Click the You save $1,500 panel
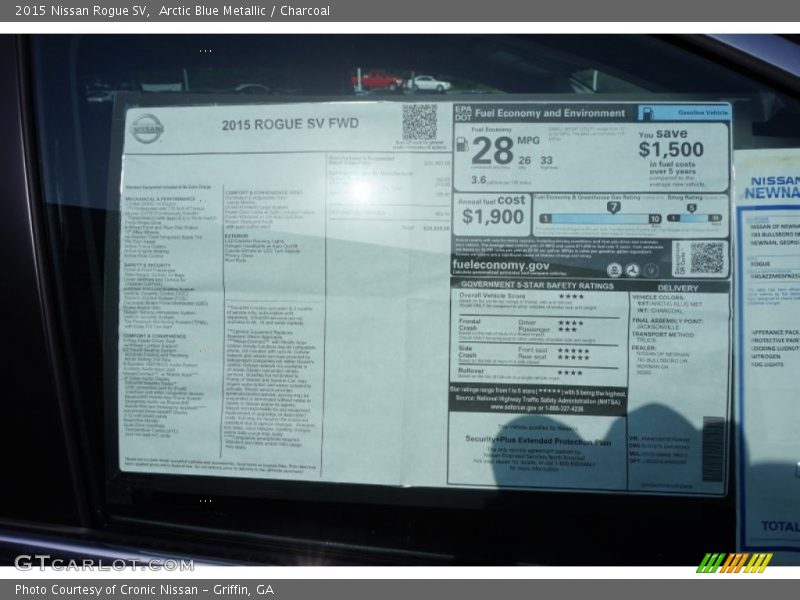Image resolution: width=800 pixels, height=600 pixels. click(670, 156)
